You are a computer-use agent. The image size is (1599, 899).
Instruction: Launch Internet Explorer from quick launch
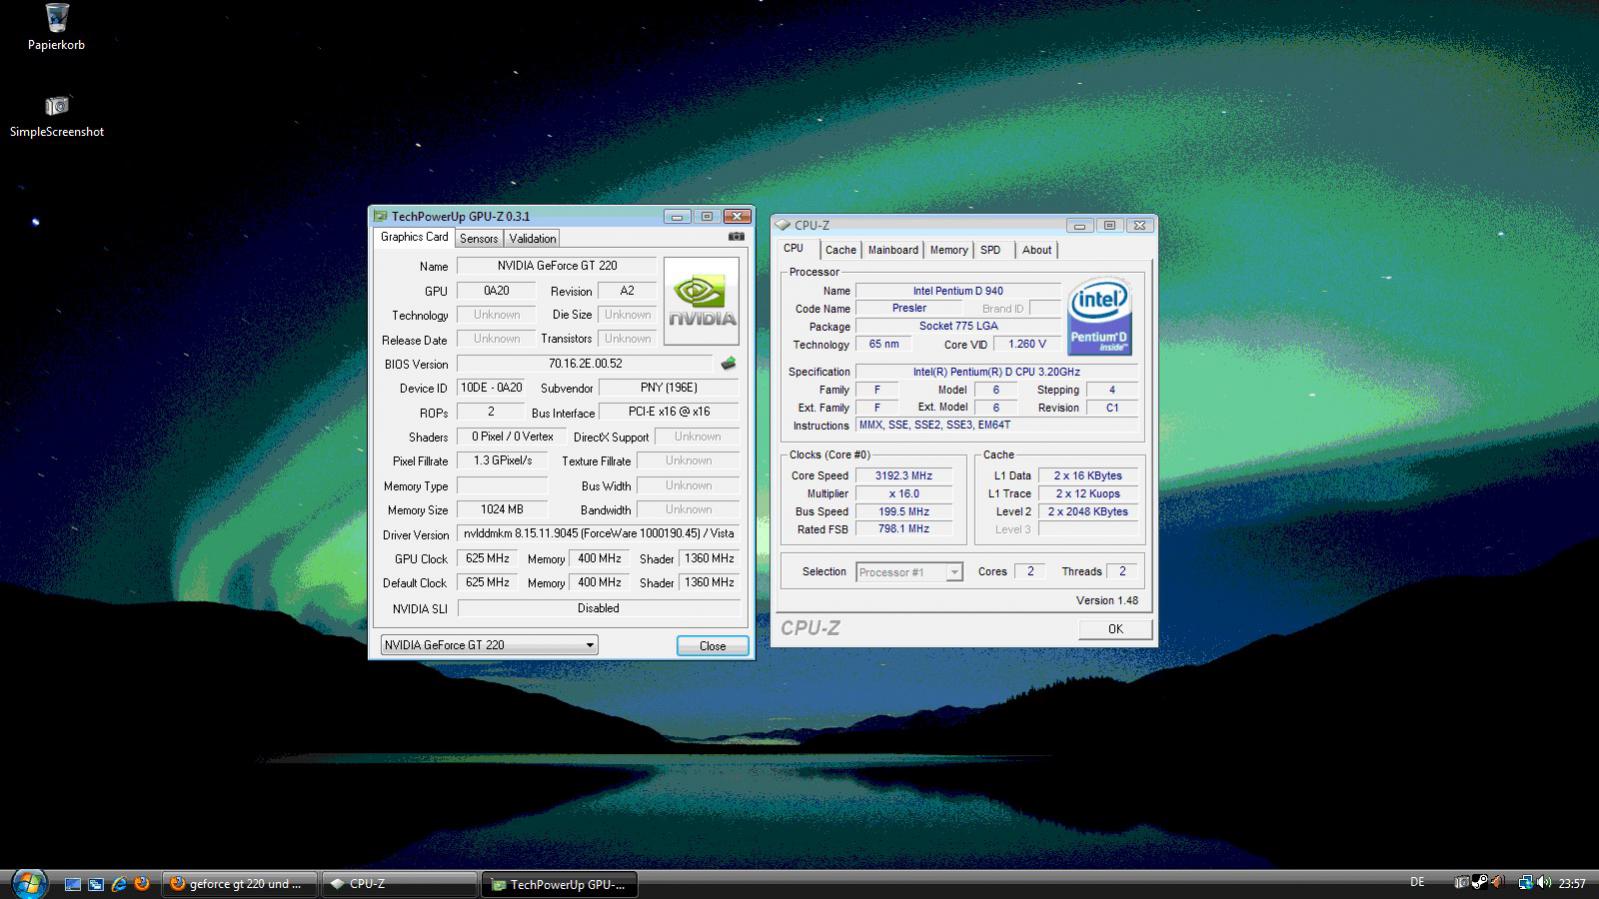(119, 884)
